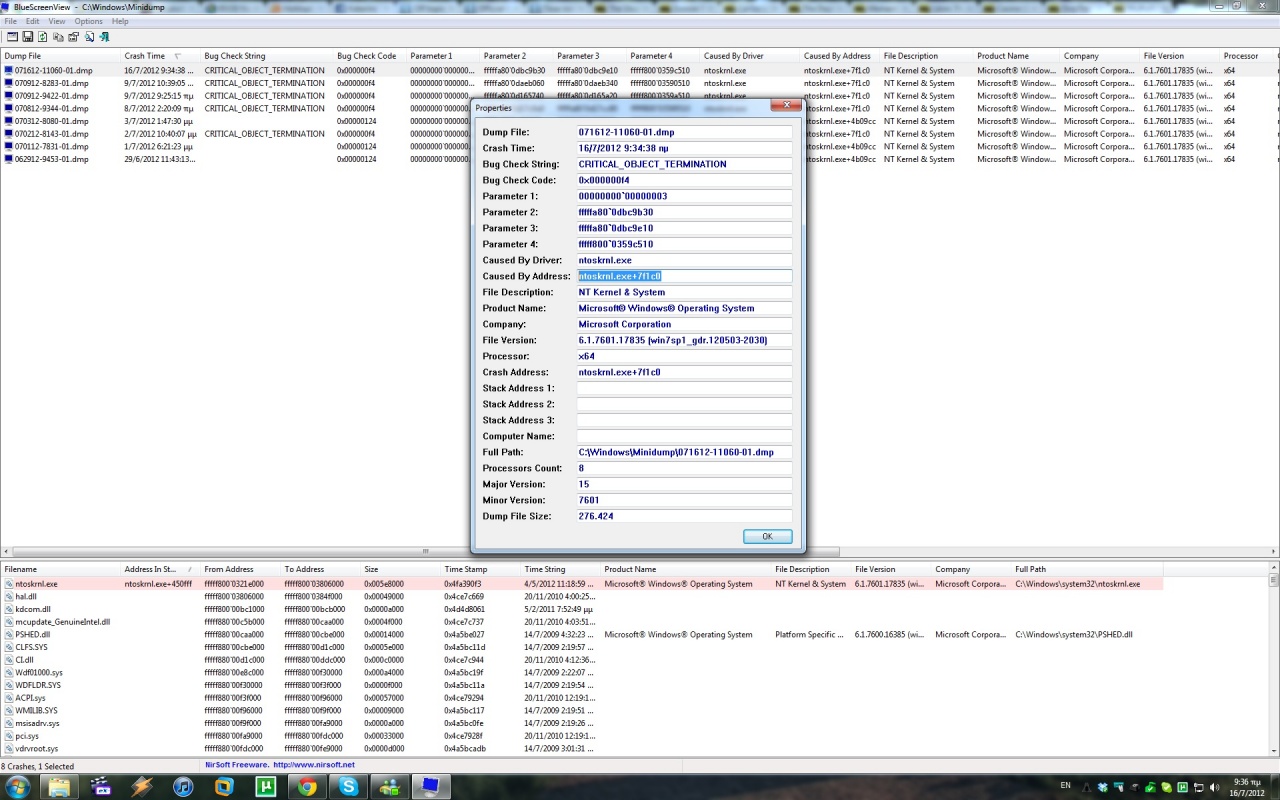The height and width of the screenshot is (800, 1280).
Task: Sort by Caused By Driver column
Action: [750, 56]
